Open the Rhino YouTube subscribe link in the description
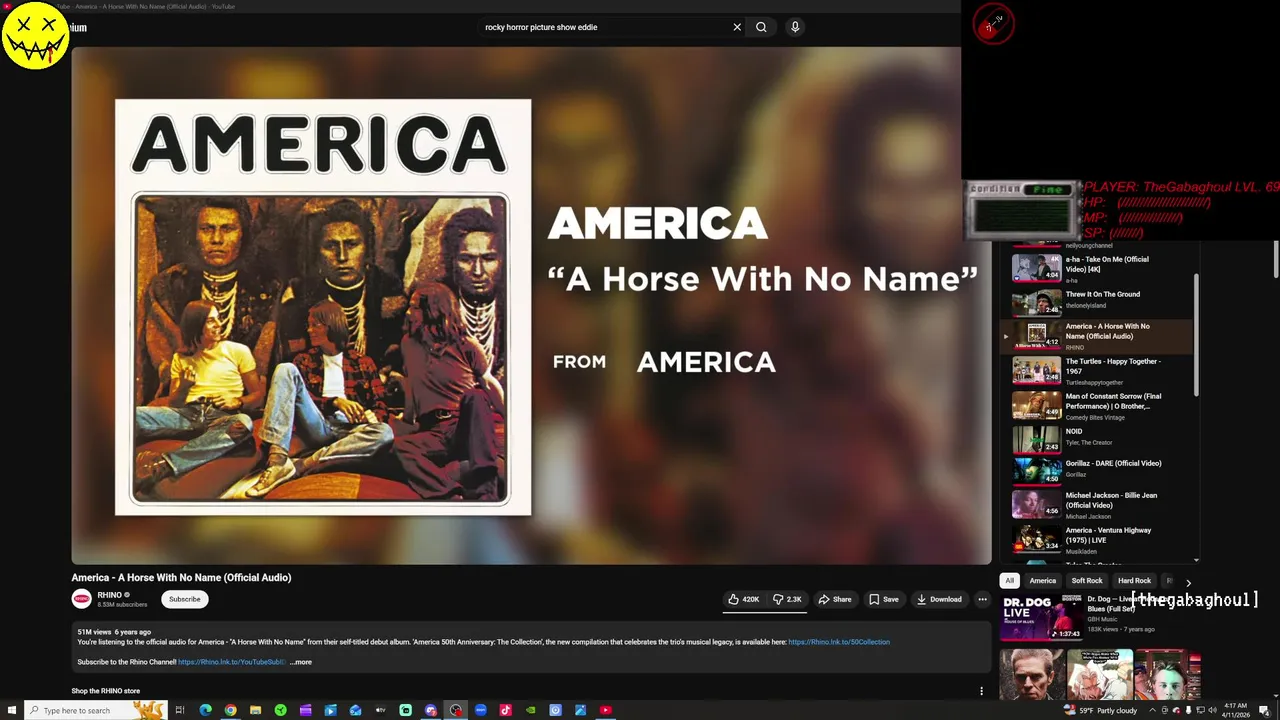 pyautogui.click(x=232, y=662)
